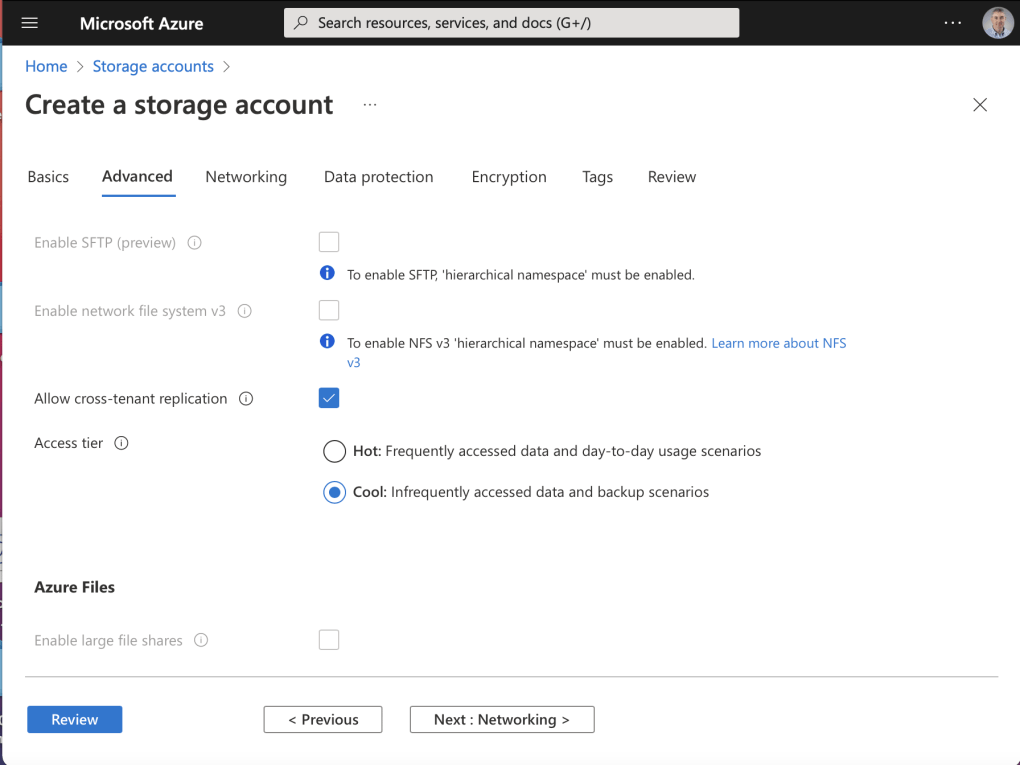Follow the Learn more about NFS v3 link
Image resolution: width=1020 pixels, height=765 pixels.
coord(778,343)
